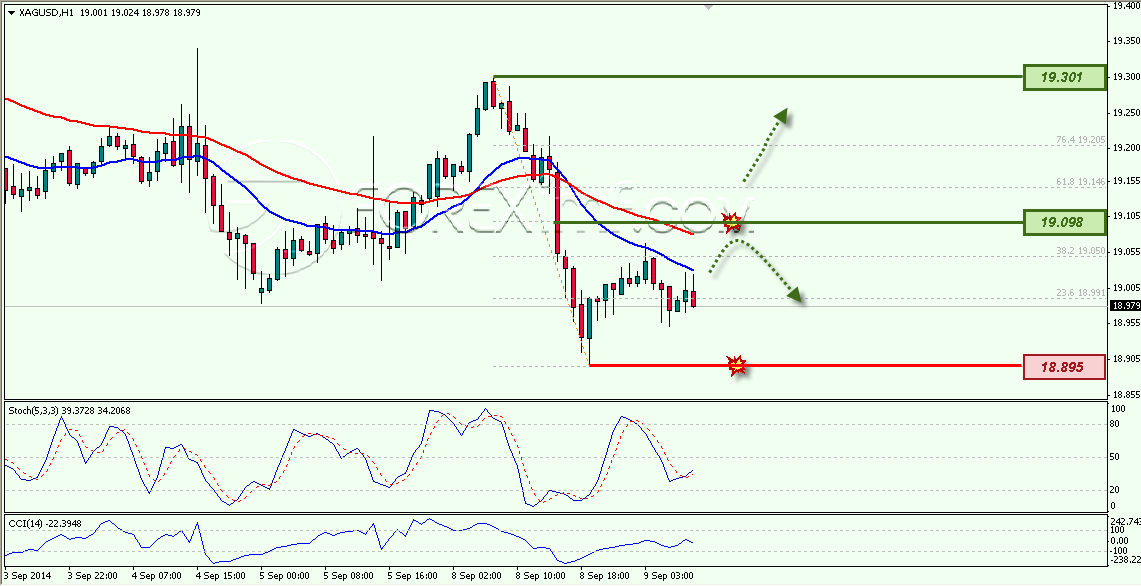Click the current price tag 18.979 on axis
The image size is (1141, 586).
[1126, 306]
